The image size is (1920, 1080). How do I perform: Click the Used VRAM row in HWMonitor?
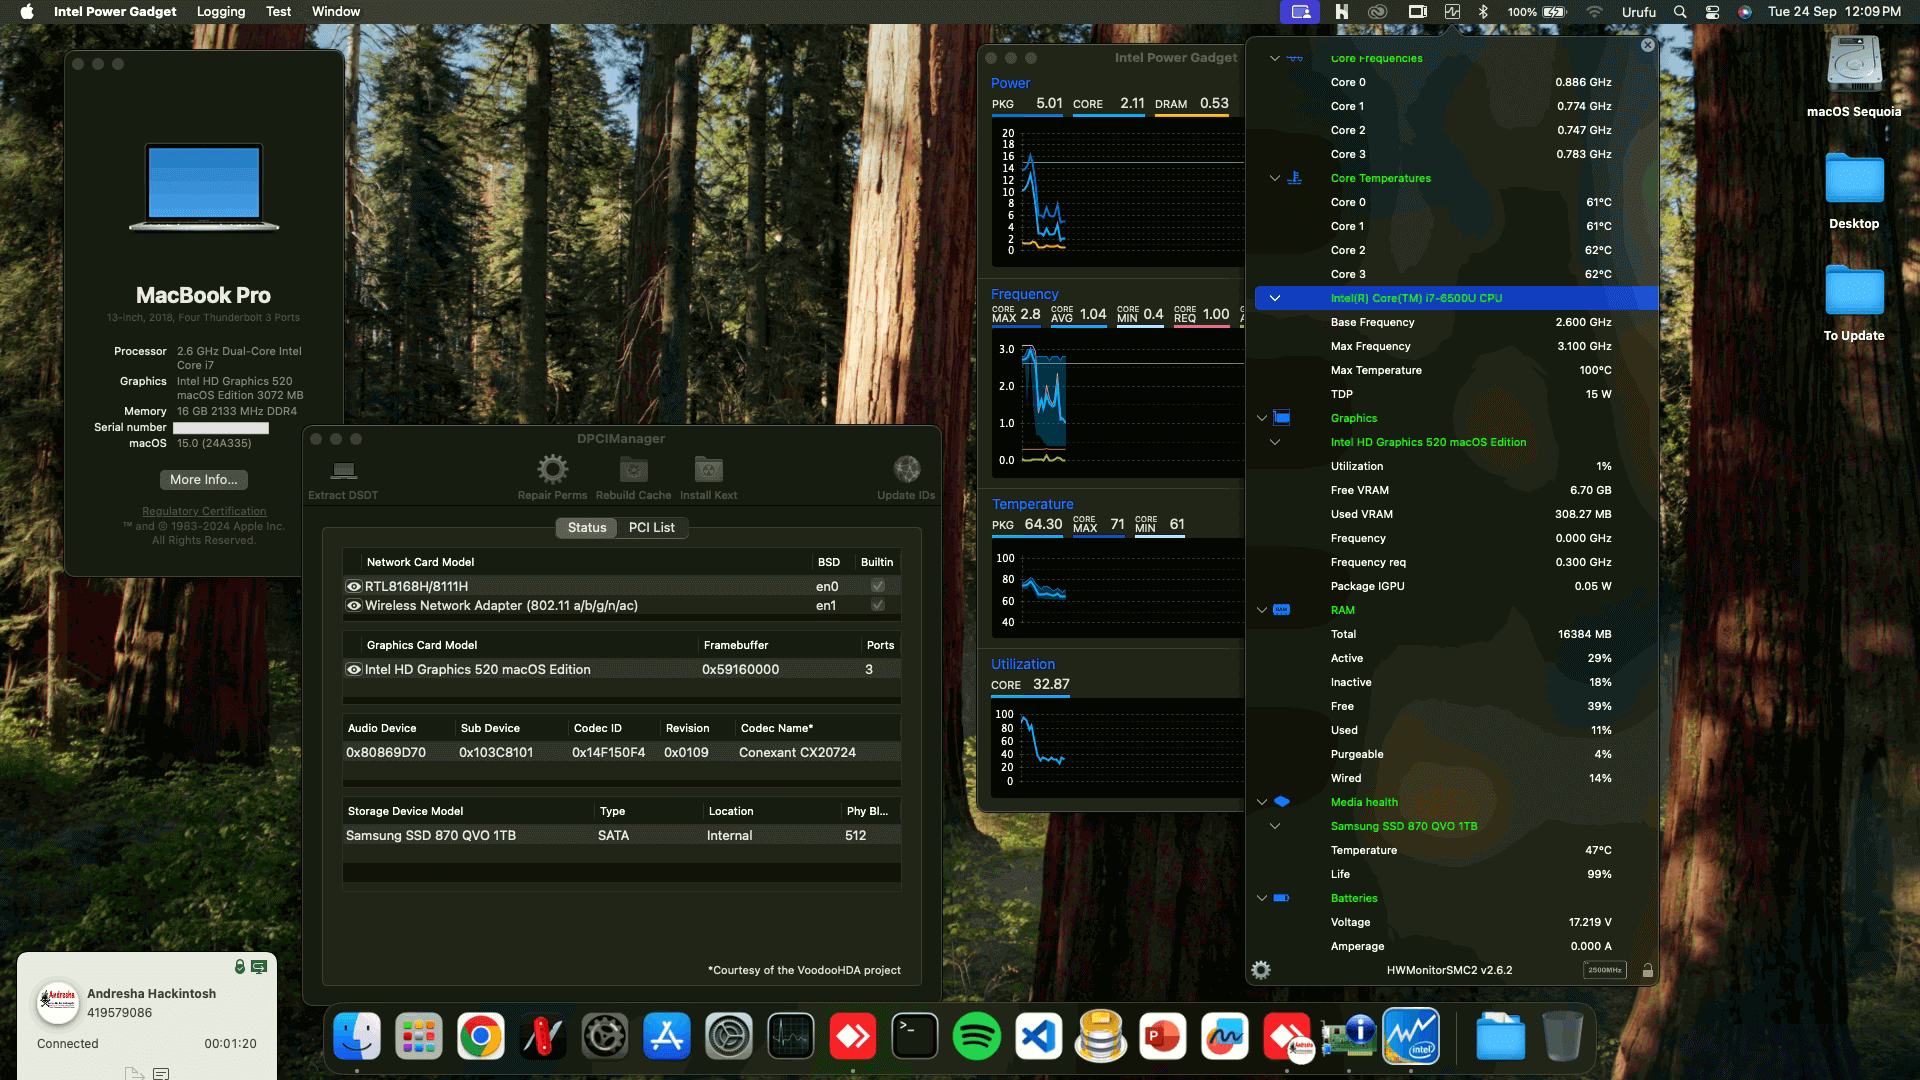[1456, 514]
